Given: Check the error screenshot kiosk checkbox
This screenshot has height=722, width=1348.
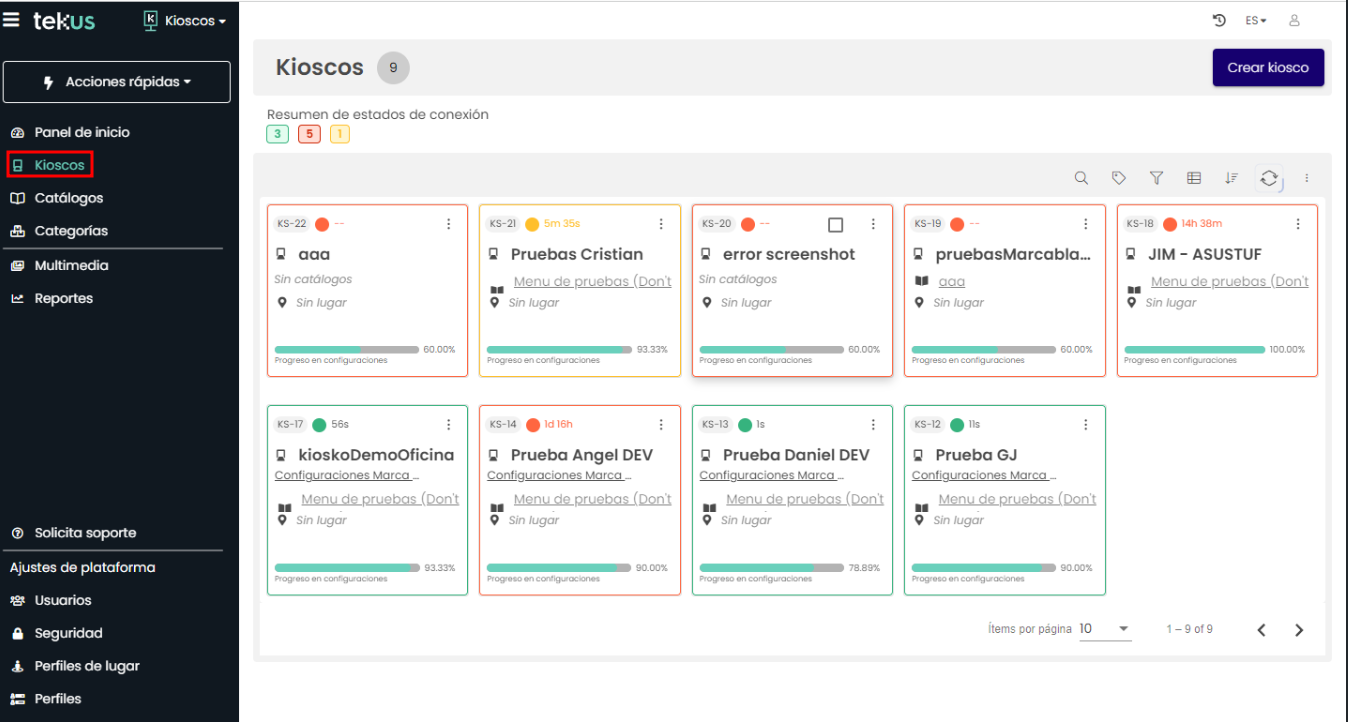Looking at the screenshot, I should pos(836,224).
